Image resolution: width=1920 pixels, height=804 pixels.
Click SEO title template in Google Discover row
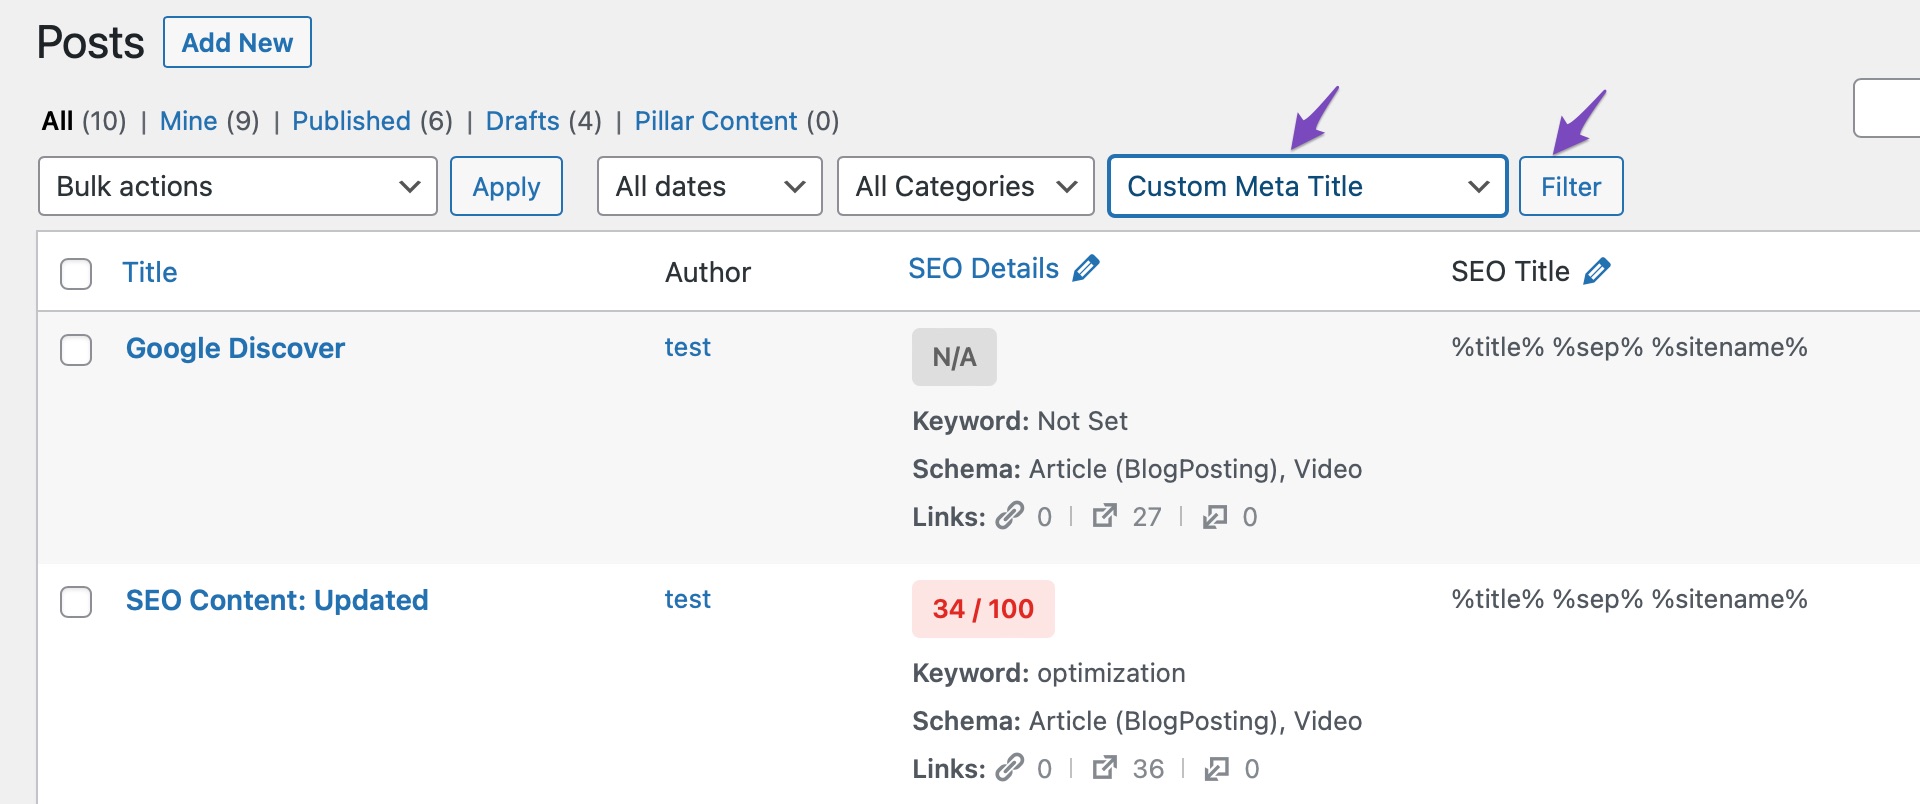1629,347
